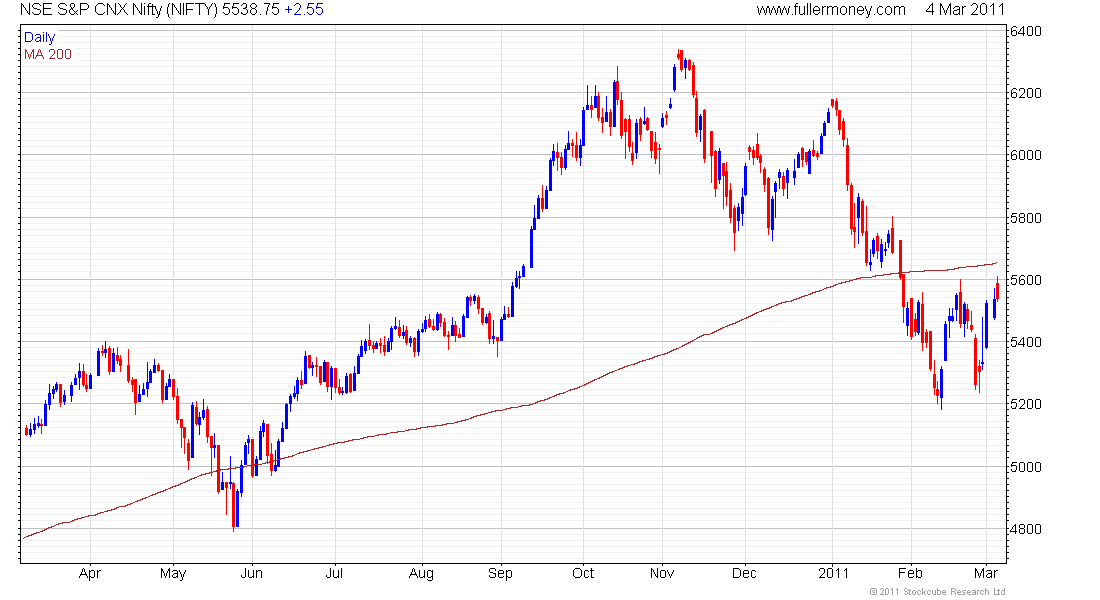Click the 'MA 200' legend label
This screenshot has width=1100, height=600.
(48, 55)
